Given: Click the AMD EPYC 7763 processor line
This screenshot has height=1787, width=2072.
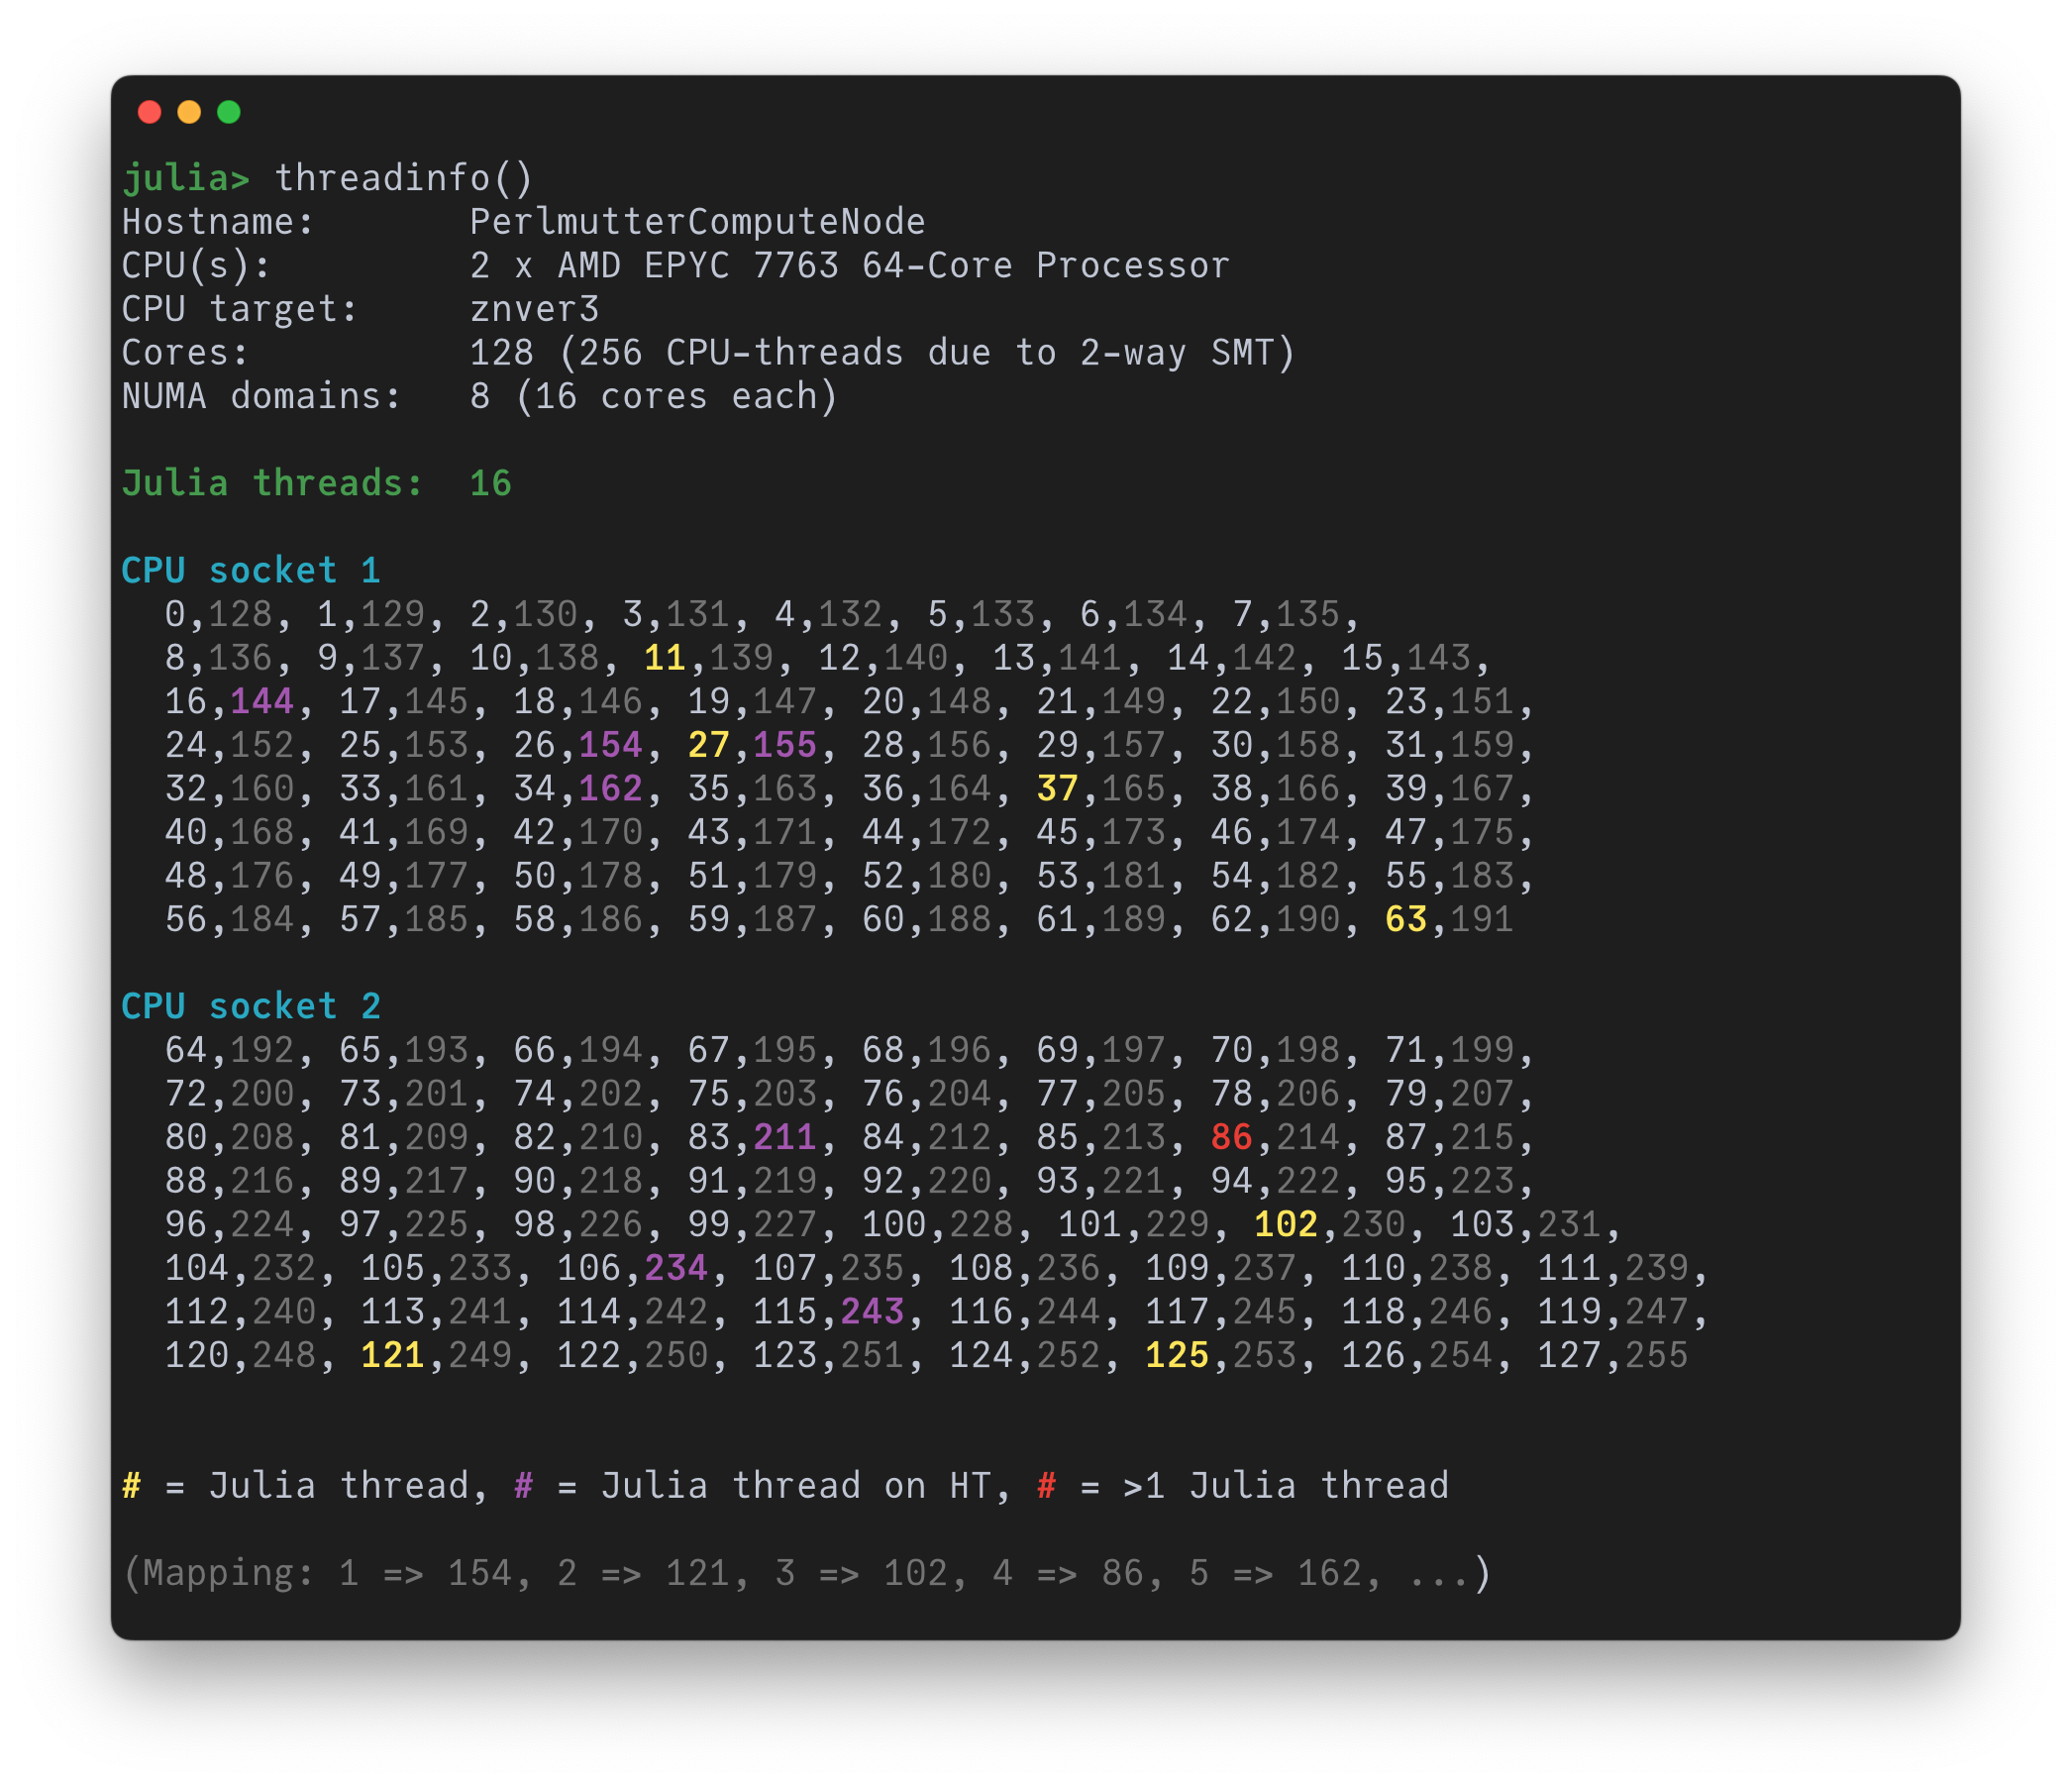Looking at the screenshot, I should 850,266.
